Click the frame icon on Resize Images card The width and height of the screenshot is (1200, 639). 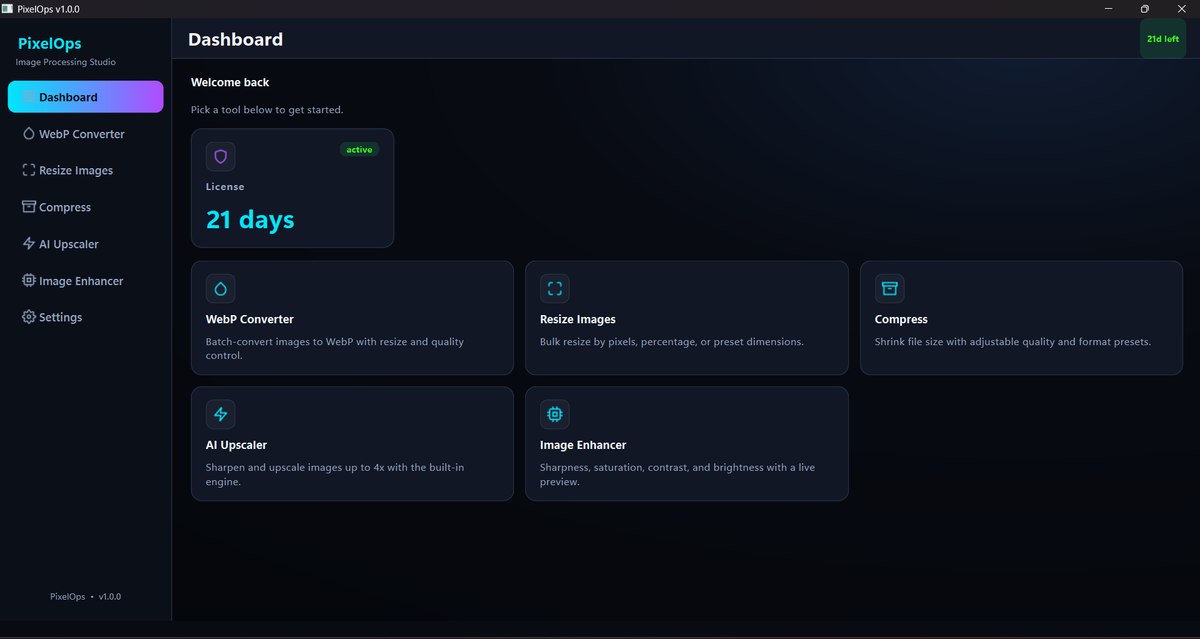click(555, 289)
